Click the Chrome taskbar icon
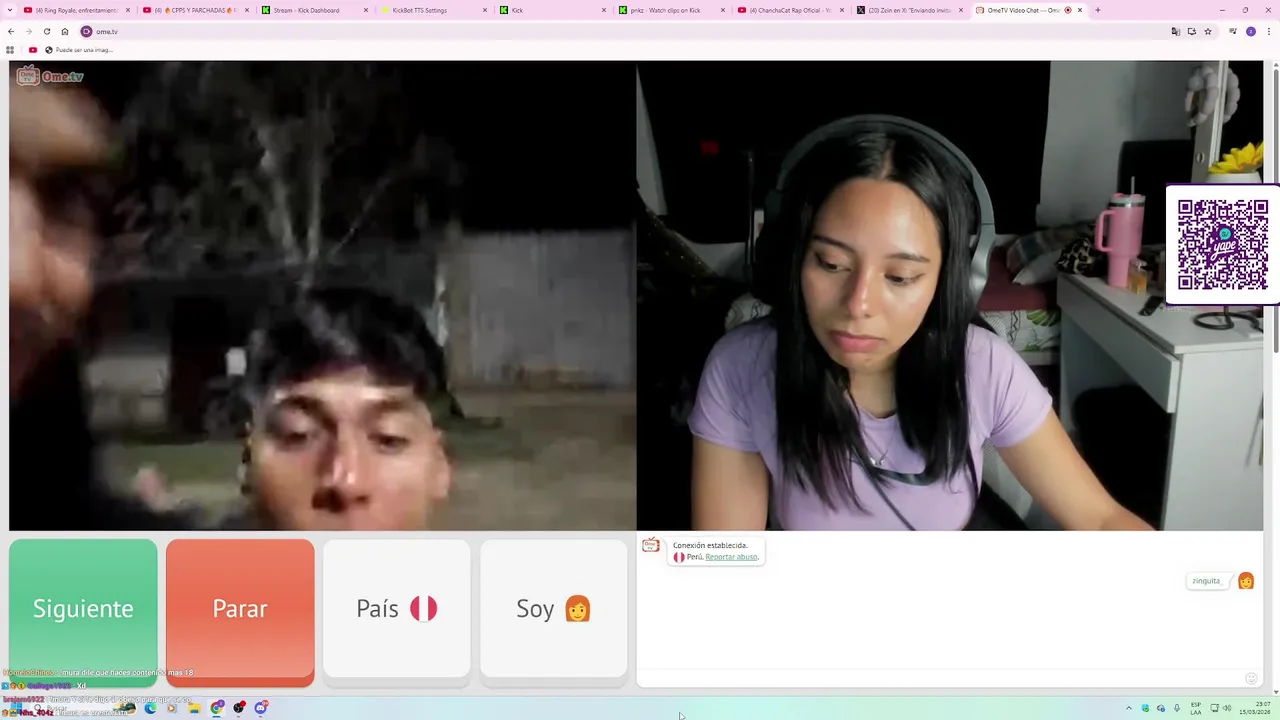The height and width of the screenshot is (720, 1280). click(217, 708)
